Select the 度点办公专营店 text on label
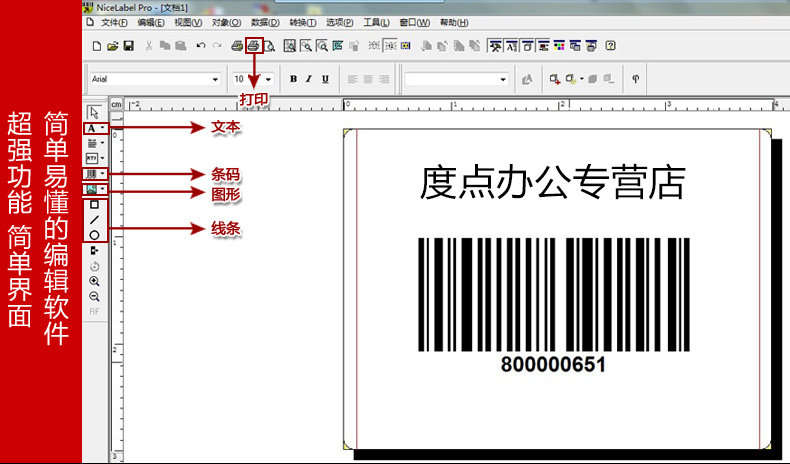790x464 pixels. (552, 182)
